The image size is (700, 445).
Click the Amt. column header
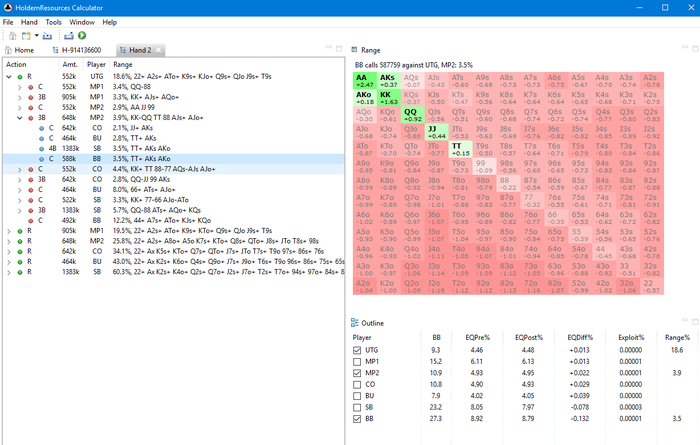click(71, 65)
